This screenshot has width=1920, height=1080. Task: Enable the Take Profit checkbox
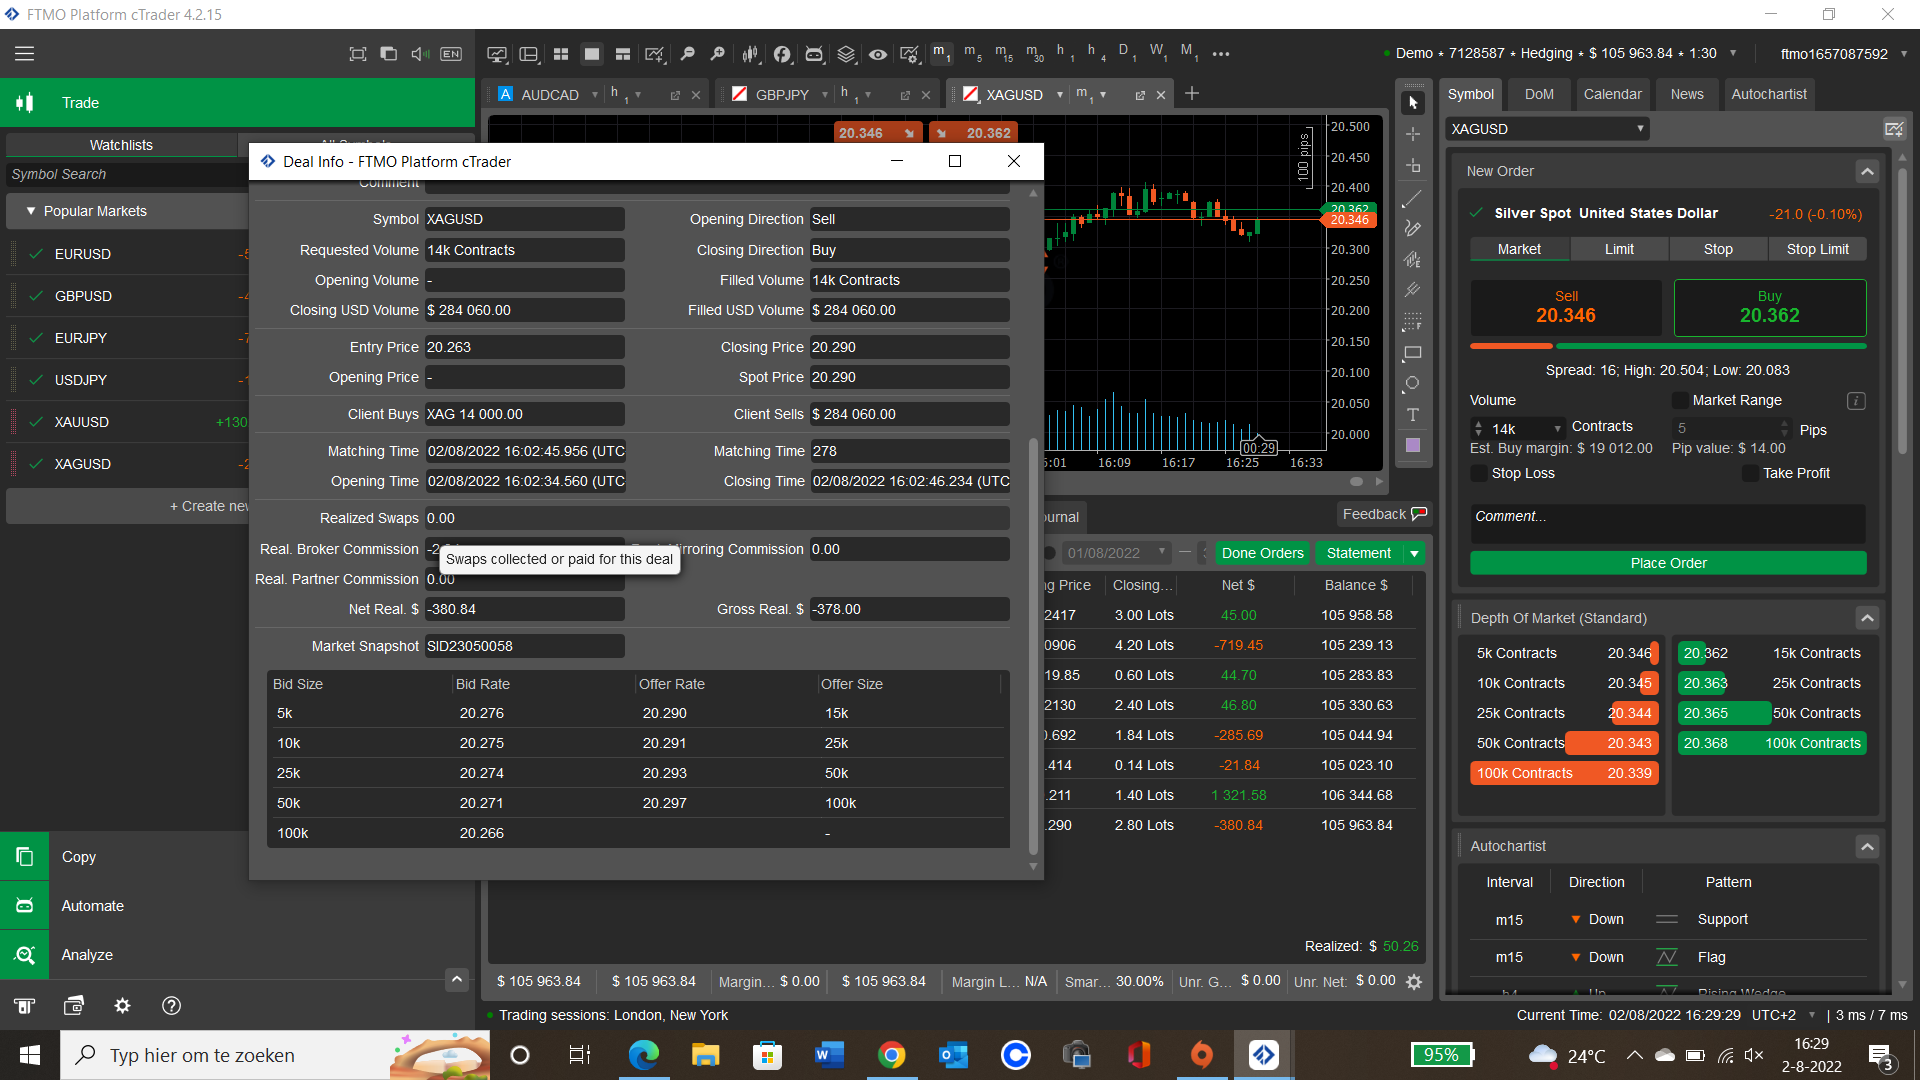pyautogui.click(x=1750, y=474)
